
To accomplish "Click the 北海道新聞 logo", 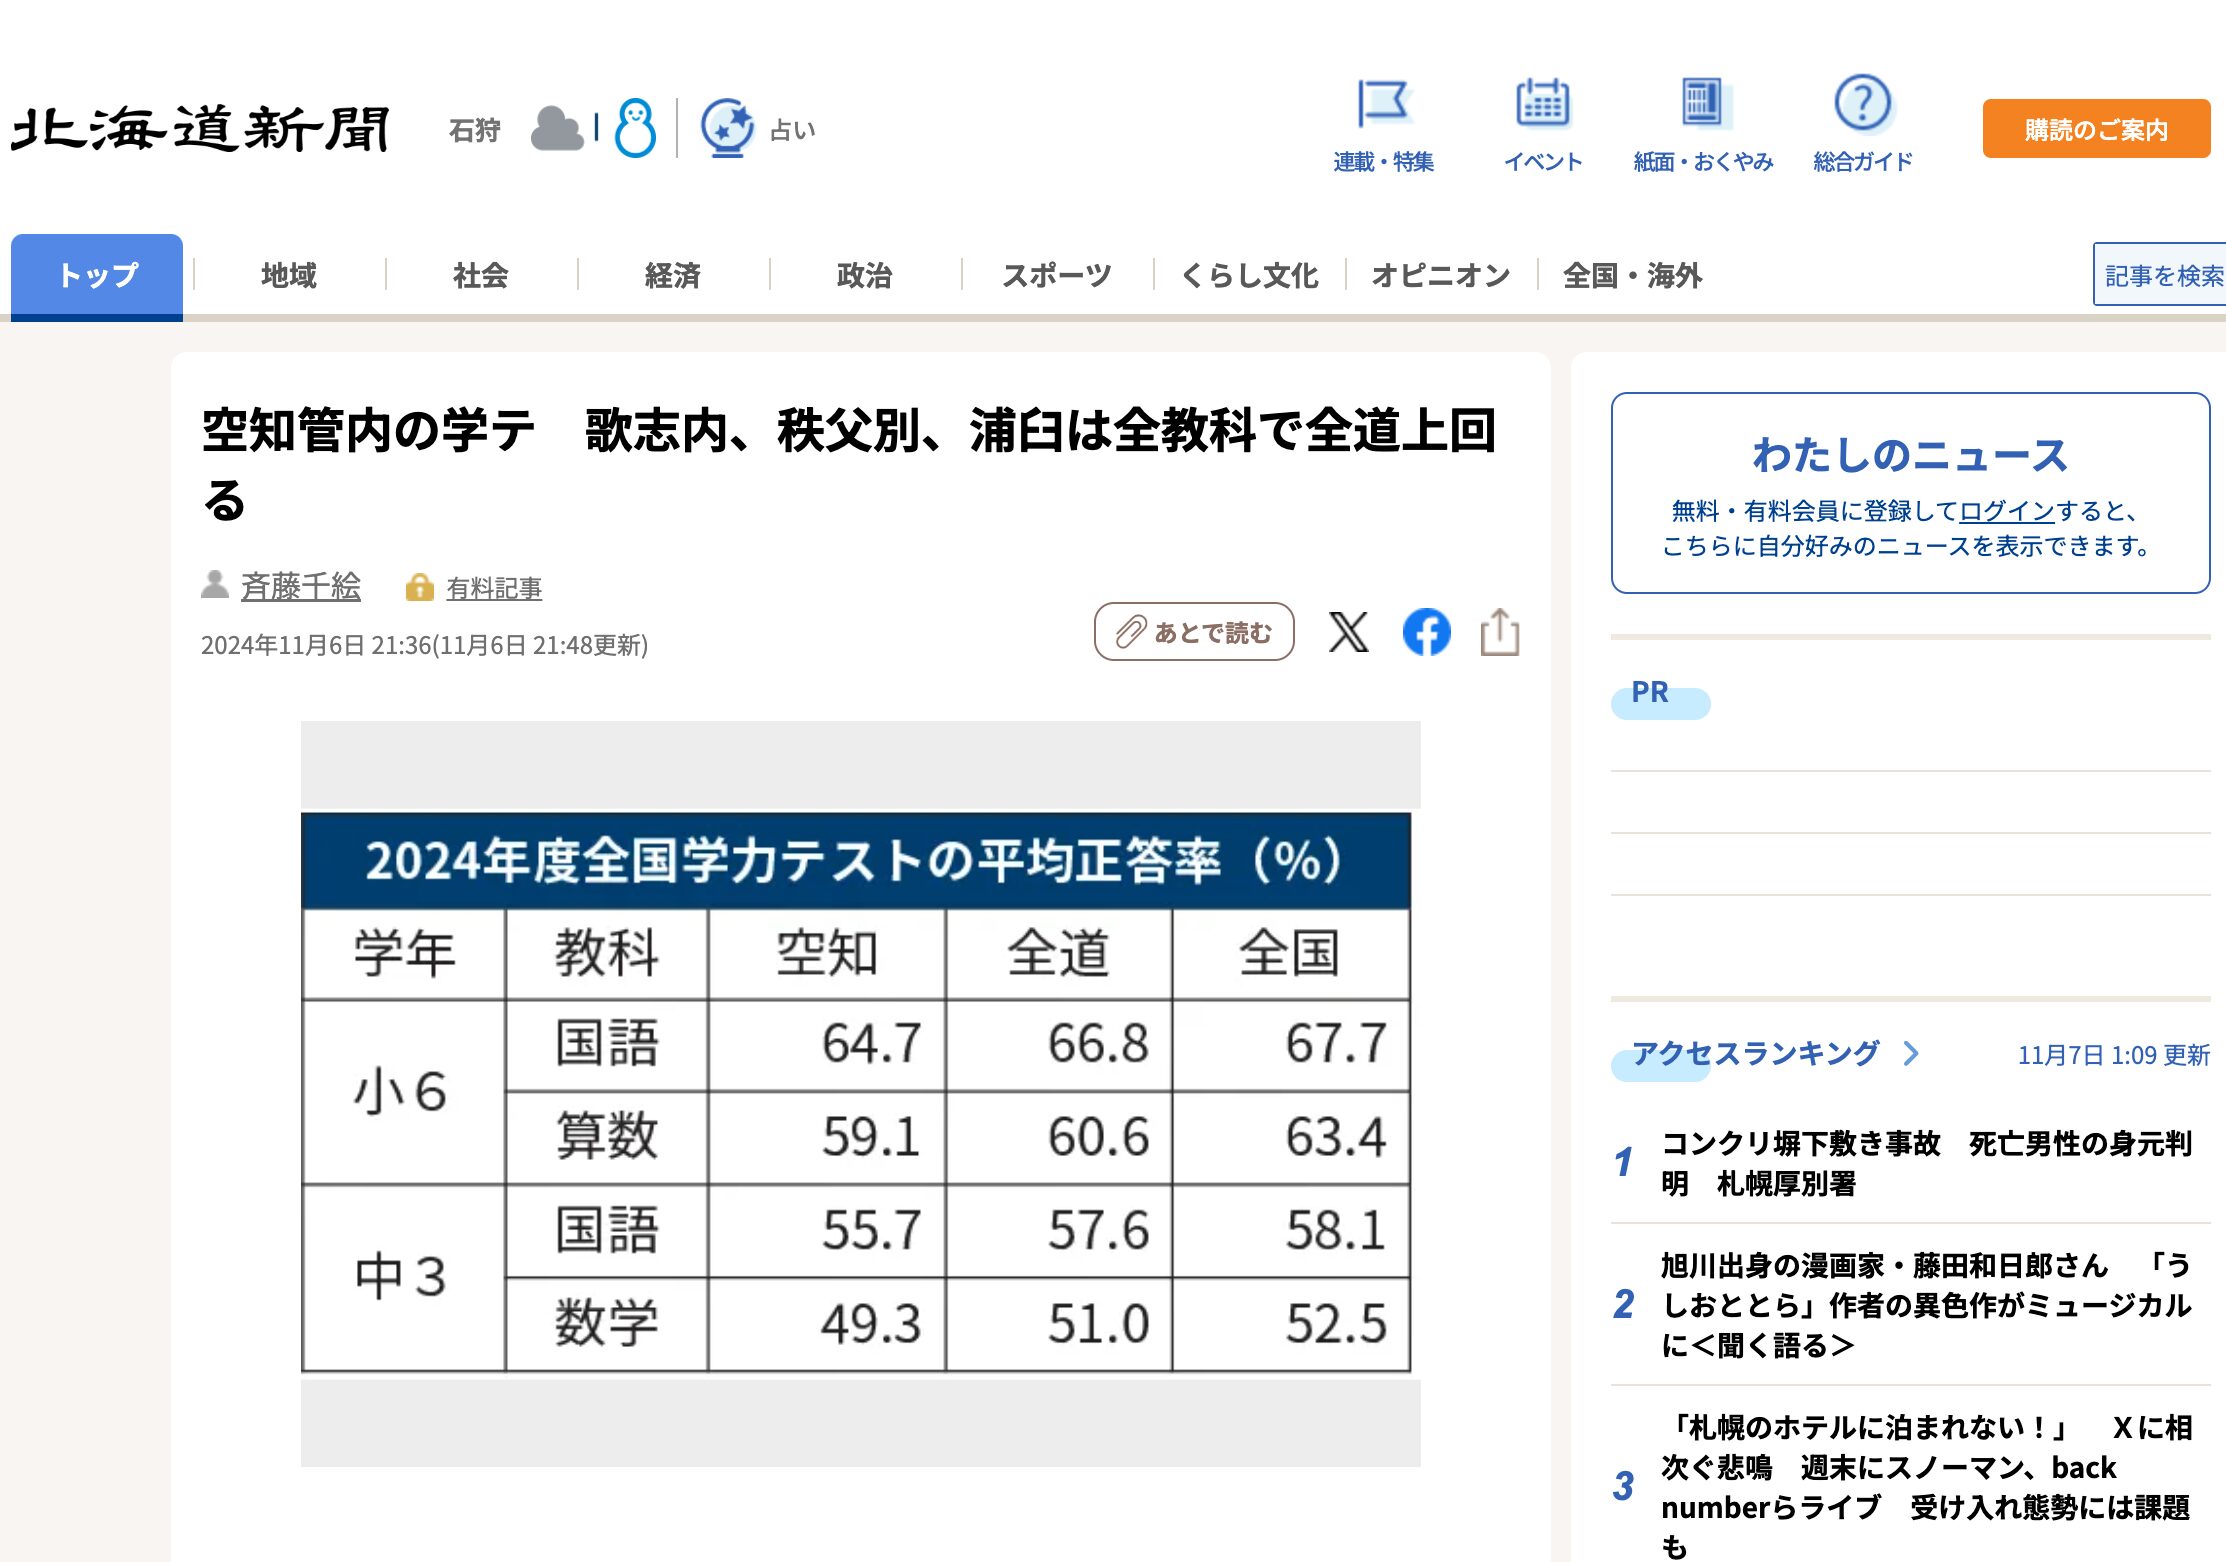I will (x=198, y=126).
